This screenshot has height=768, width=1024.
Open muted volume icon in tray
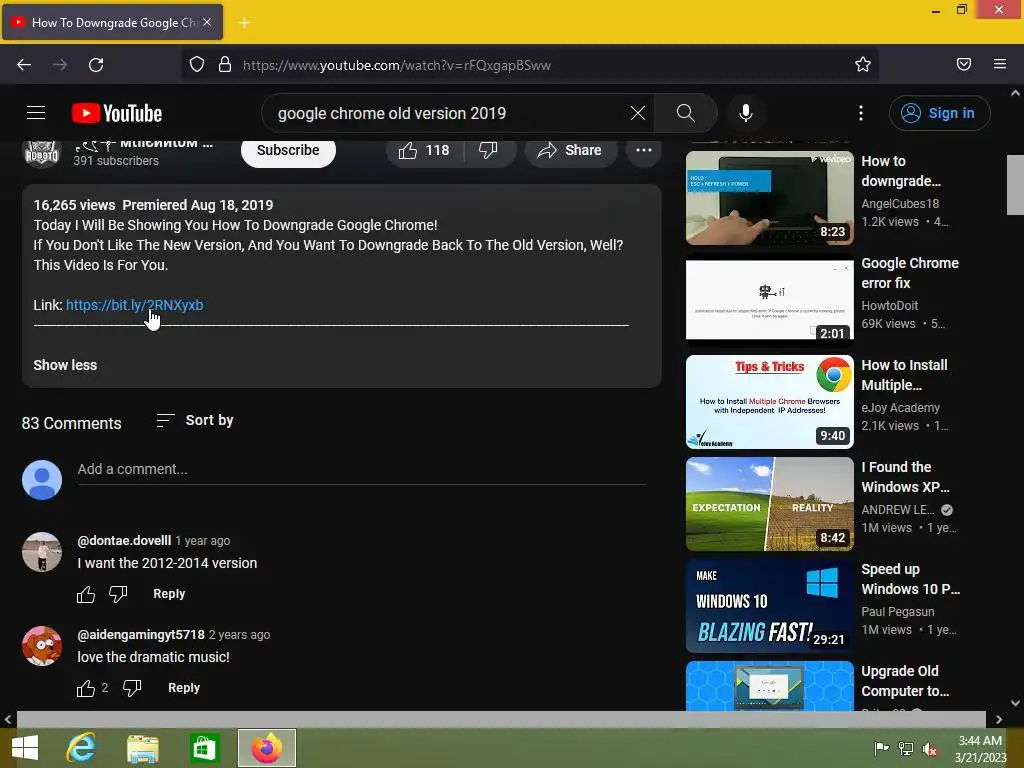pyautogui.click(x=930, y=748)
